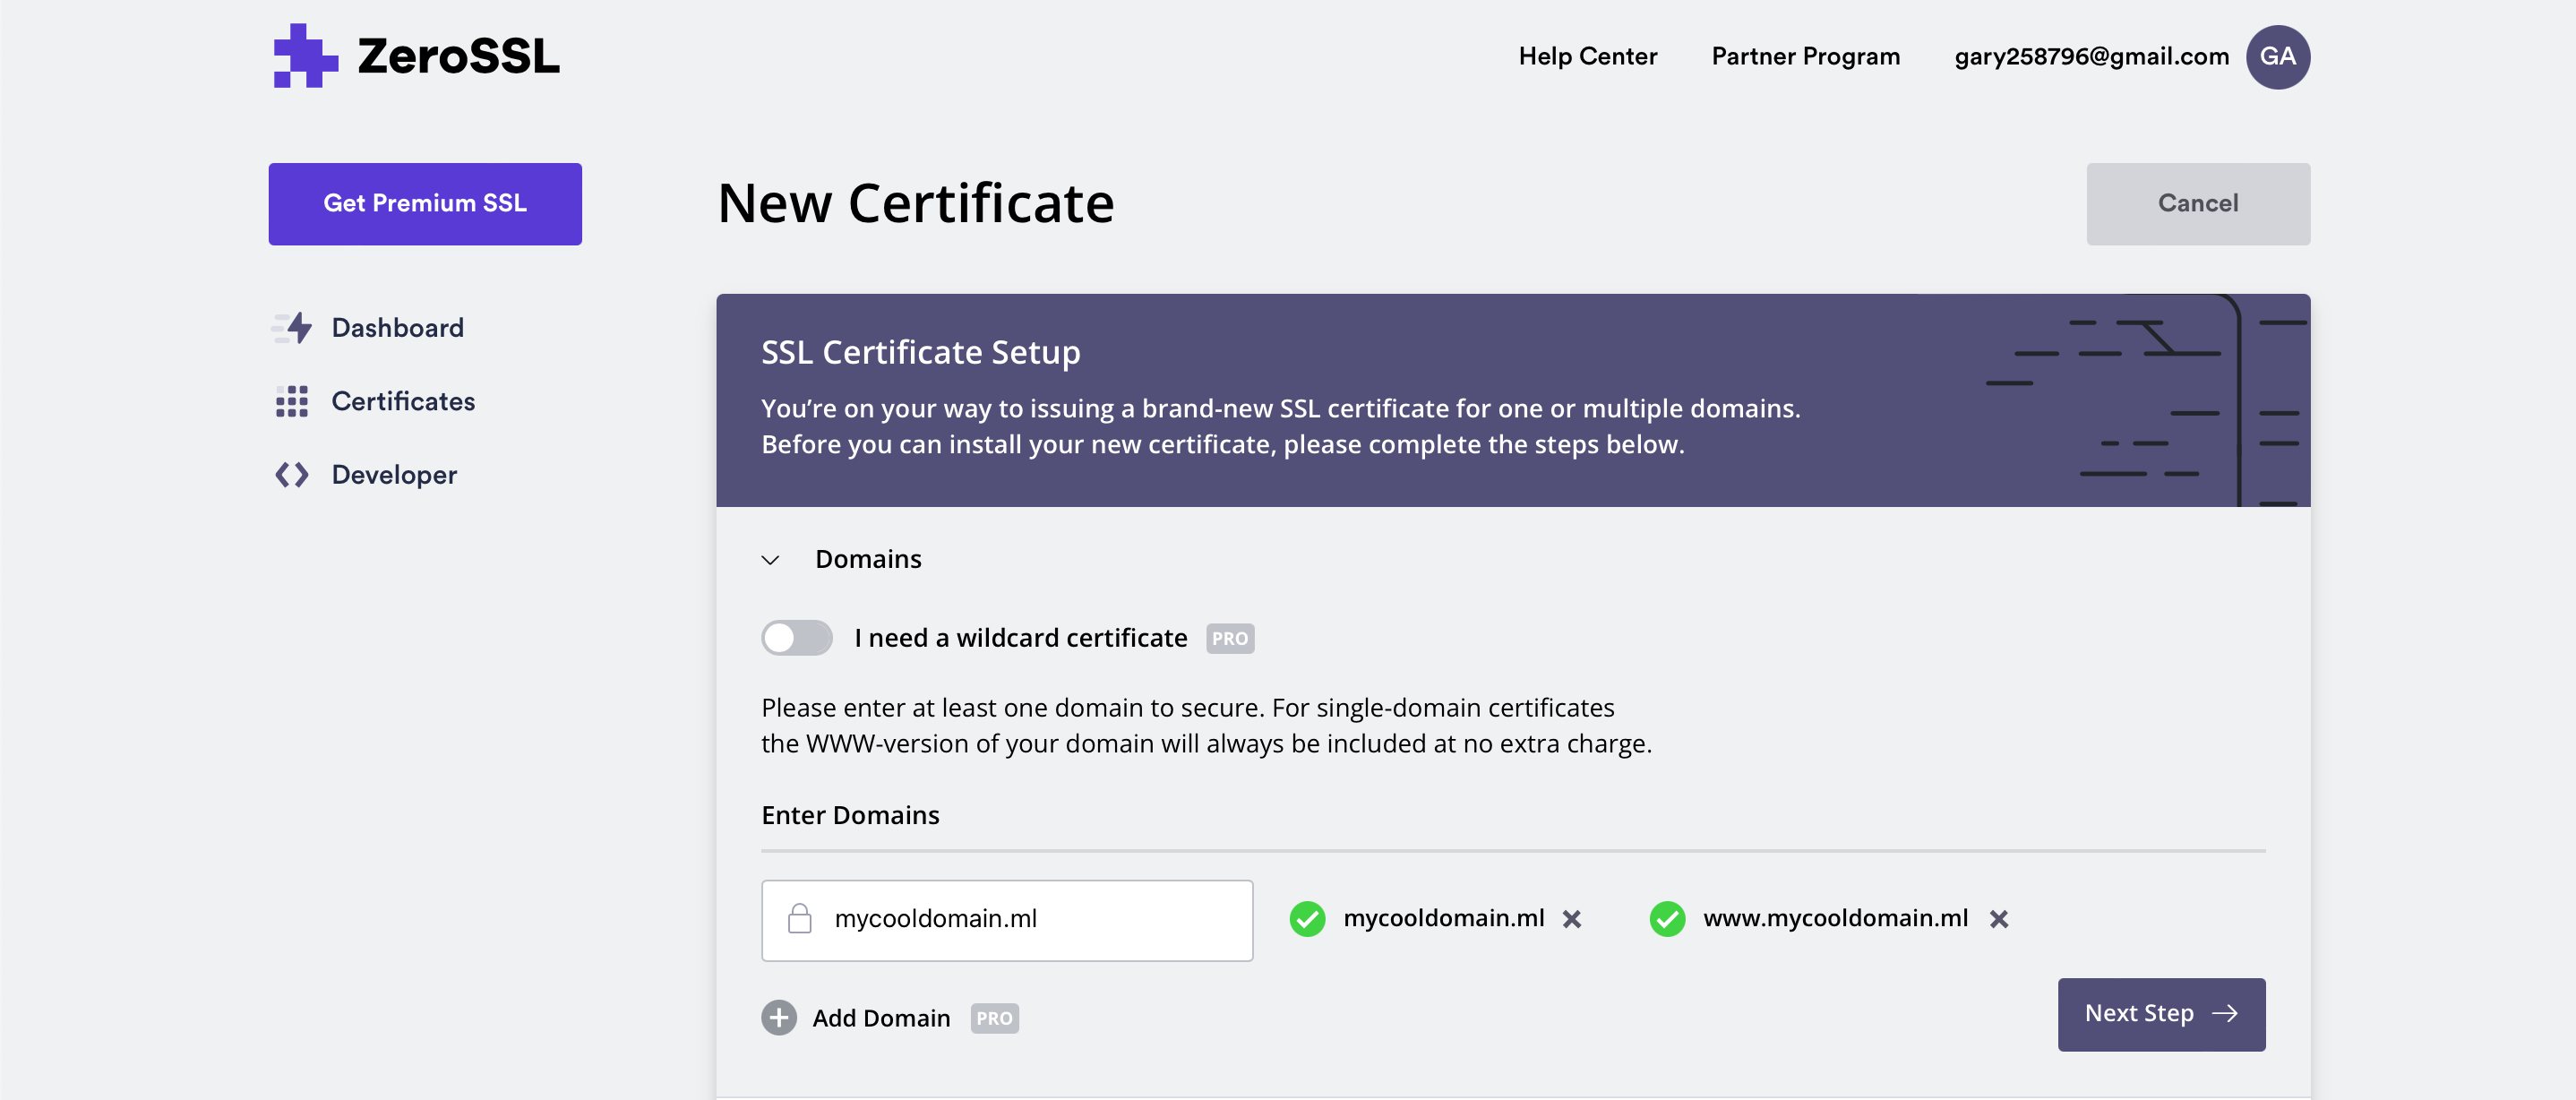The image size is (2576, 1100).
Task: Click the Next Step button
Action: [2161, 1014]
